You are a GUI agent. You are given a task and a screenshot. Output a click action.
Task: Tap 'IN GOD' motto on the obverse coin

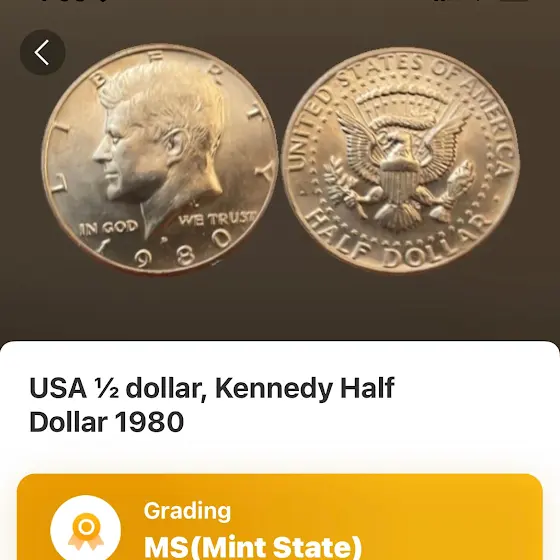click(109, 227)
